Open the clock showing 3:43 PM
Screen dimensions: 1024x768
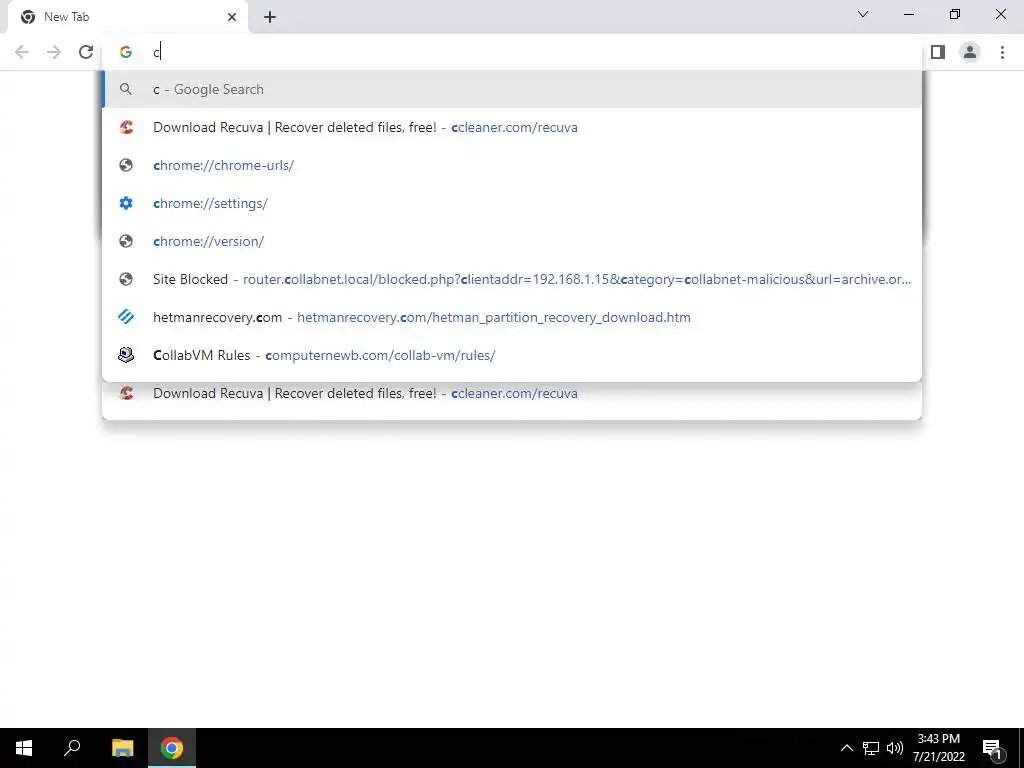coord(938,748)
